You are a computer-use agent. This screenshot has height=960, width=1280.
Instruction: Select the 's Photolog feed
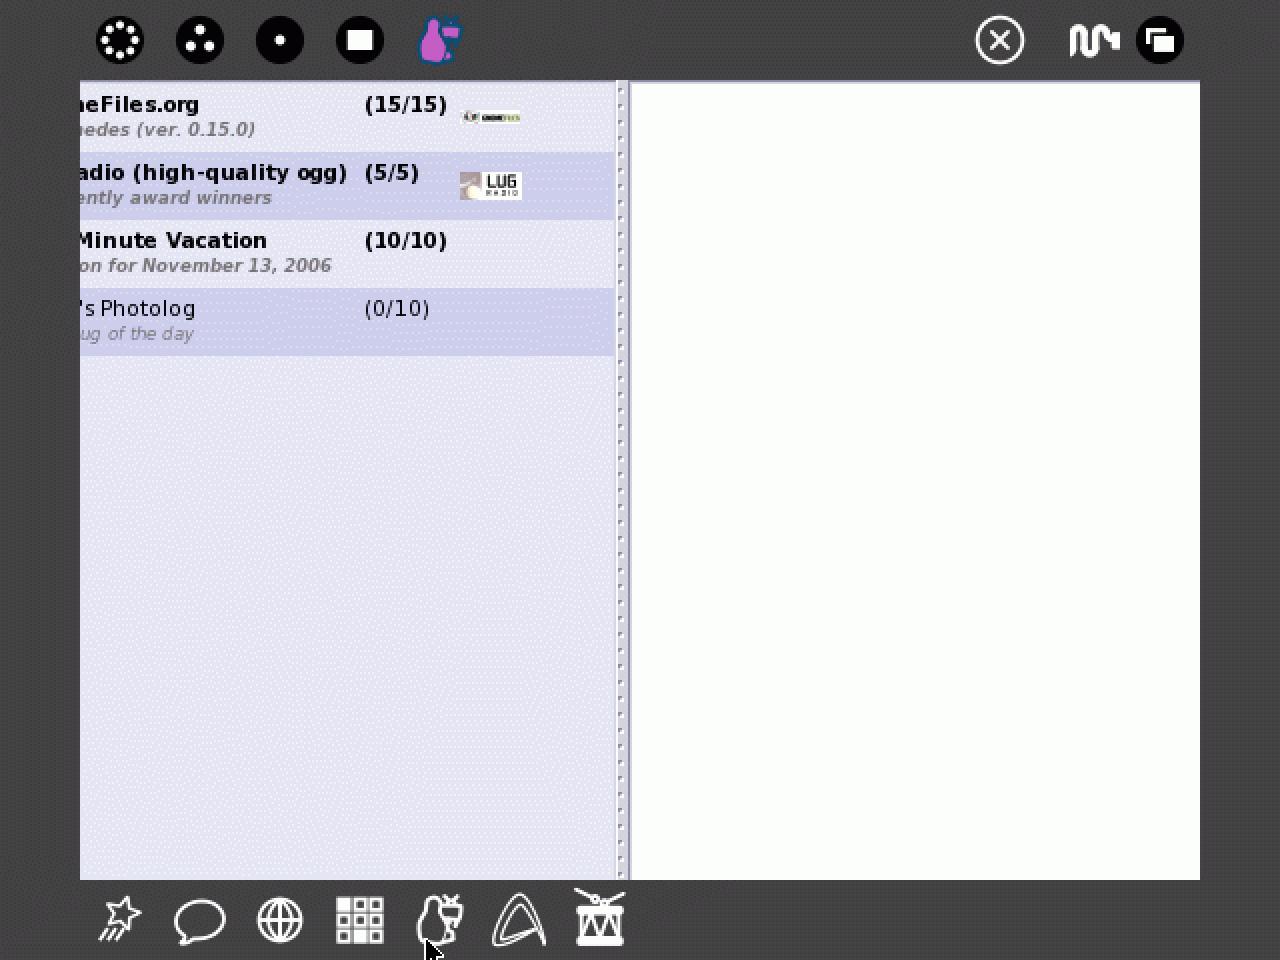point(347,321)
